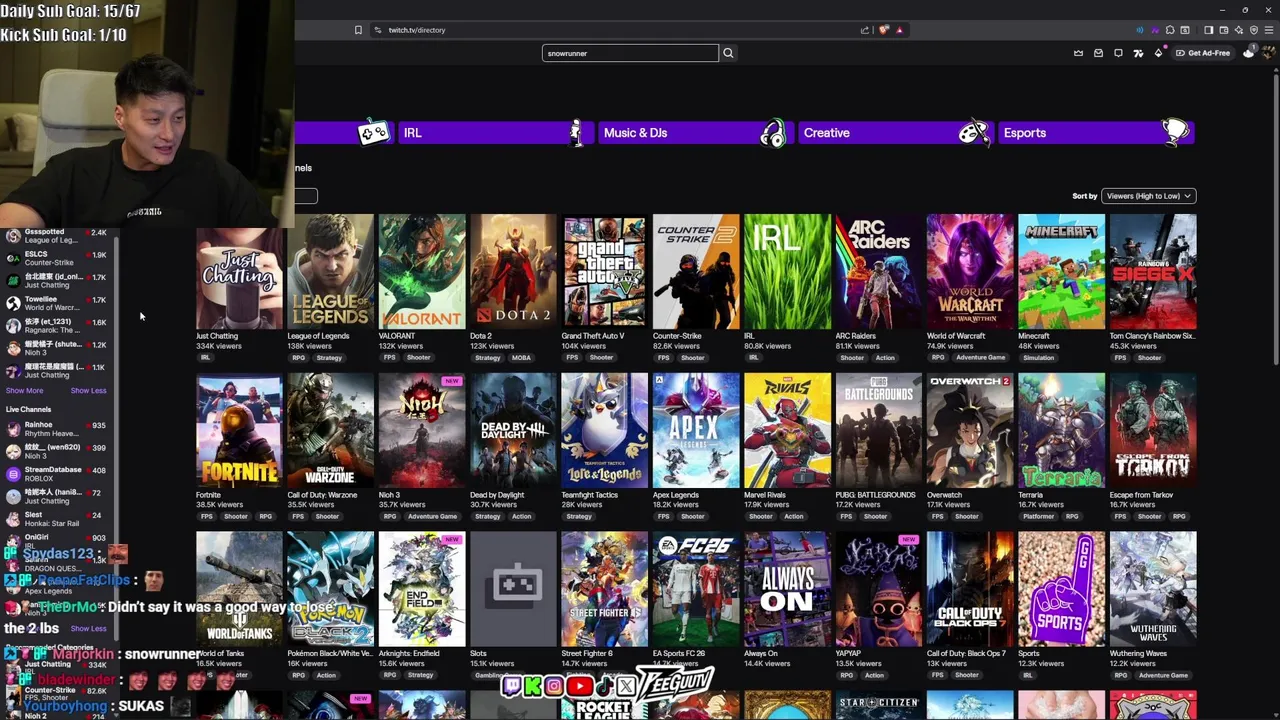Image resolution: width=1280 pixels, height=720 pixels.
Task: Open the Rainbow Six Siege X cover
Action: tap(1153, 271)
